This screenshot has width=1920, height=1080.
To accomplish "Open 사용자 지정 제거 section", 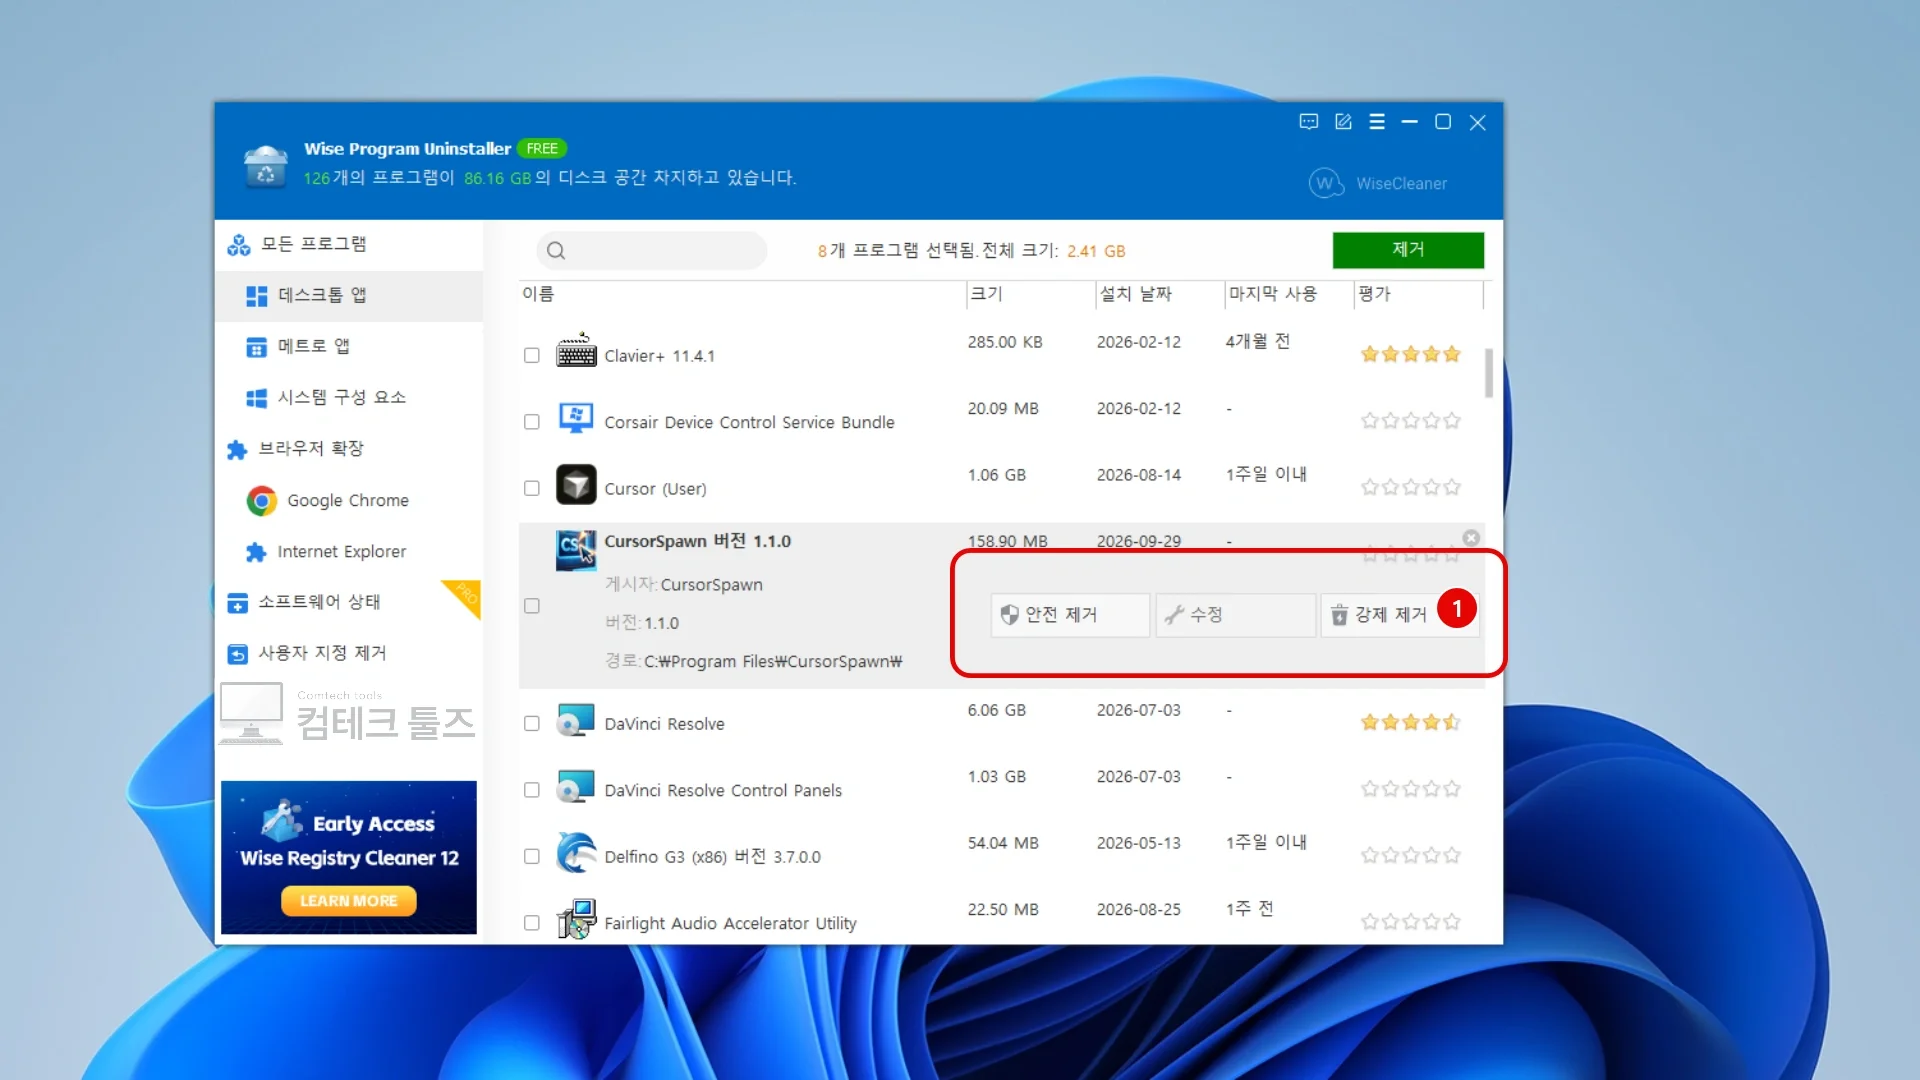I will (x=348, y=653).
